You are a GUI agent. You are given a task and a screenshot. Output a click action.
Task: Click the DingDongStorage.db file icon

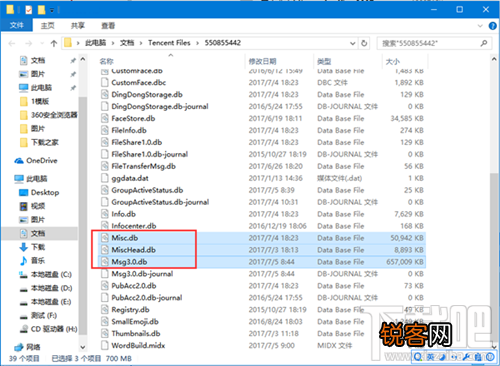[x=105, y=94]
